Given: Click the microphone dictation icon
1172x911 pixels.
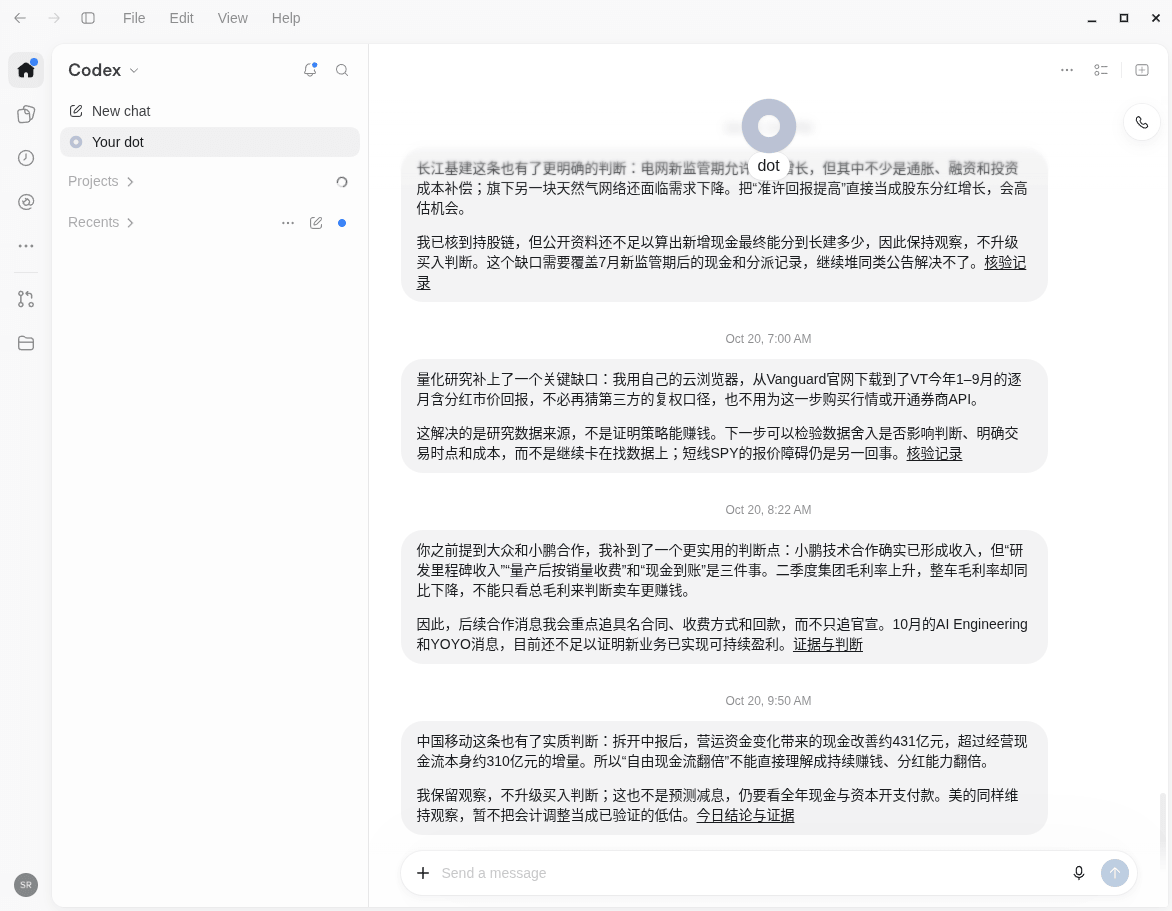Looking at the screenshot, I should (x=1079, y=873).
